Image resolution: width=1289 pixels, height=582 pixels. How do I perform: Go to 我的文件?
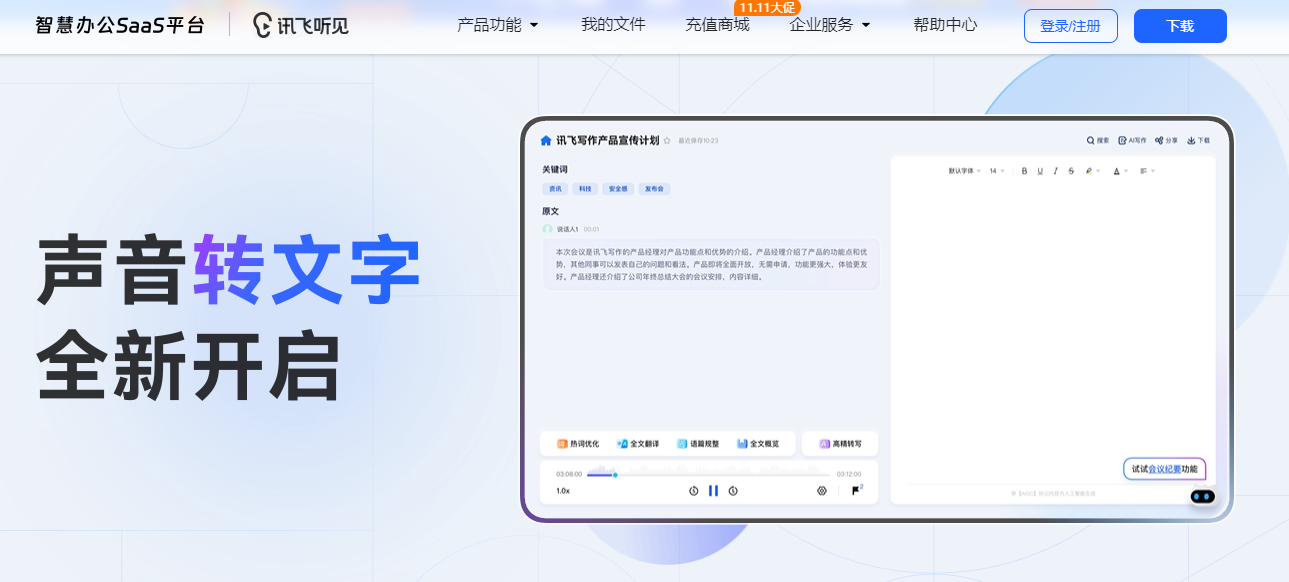613,25
